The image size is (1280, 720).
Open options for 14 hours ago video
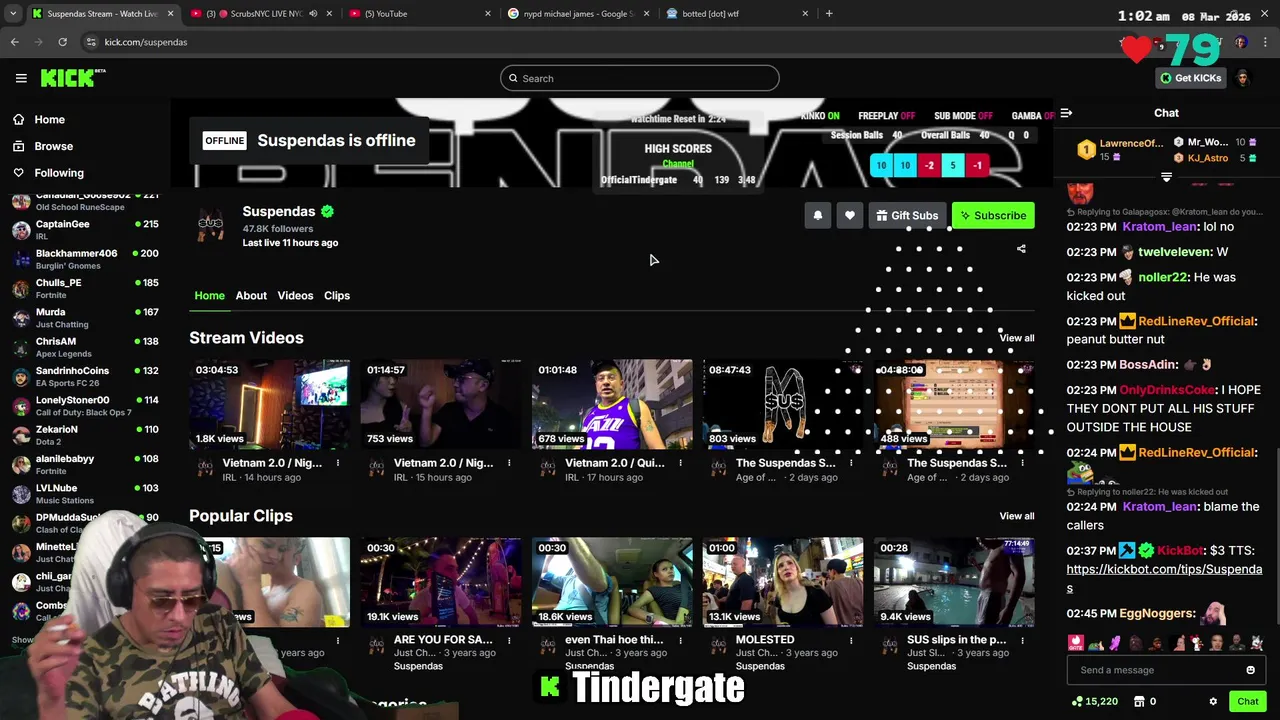coord(338,463)
